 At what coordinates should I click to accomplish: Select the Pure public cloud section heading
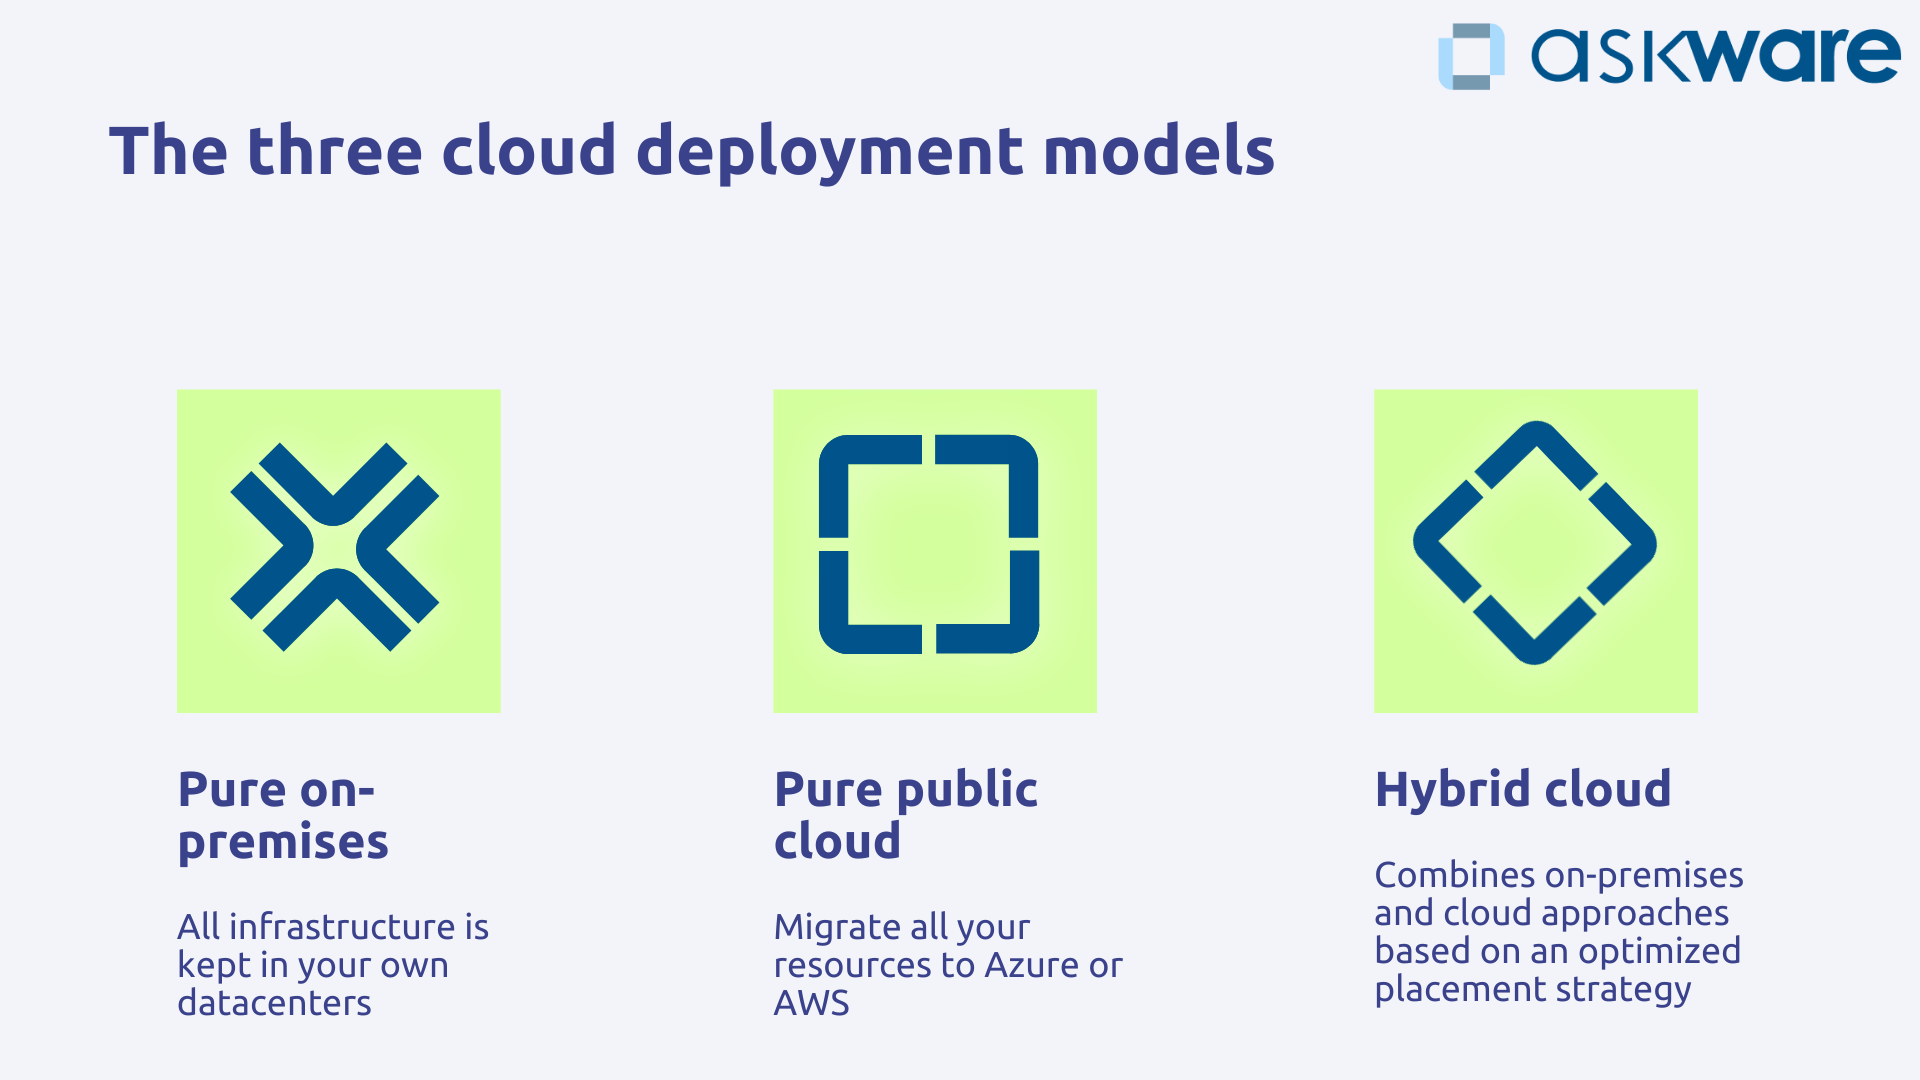pyautogui.click(x=905, y=814)
